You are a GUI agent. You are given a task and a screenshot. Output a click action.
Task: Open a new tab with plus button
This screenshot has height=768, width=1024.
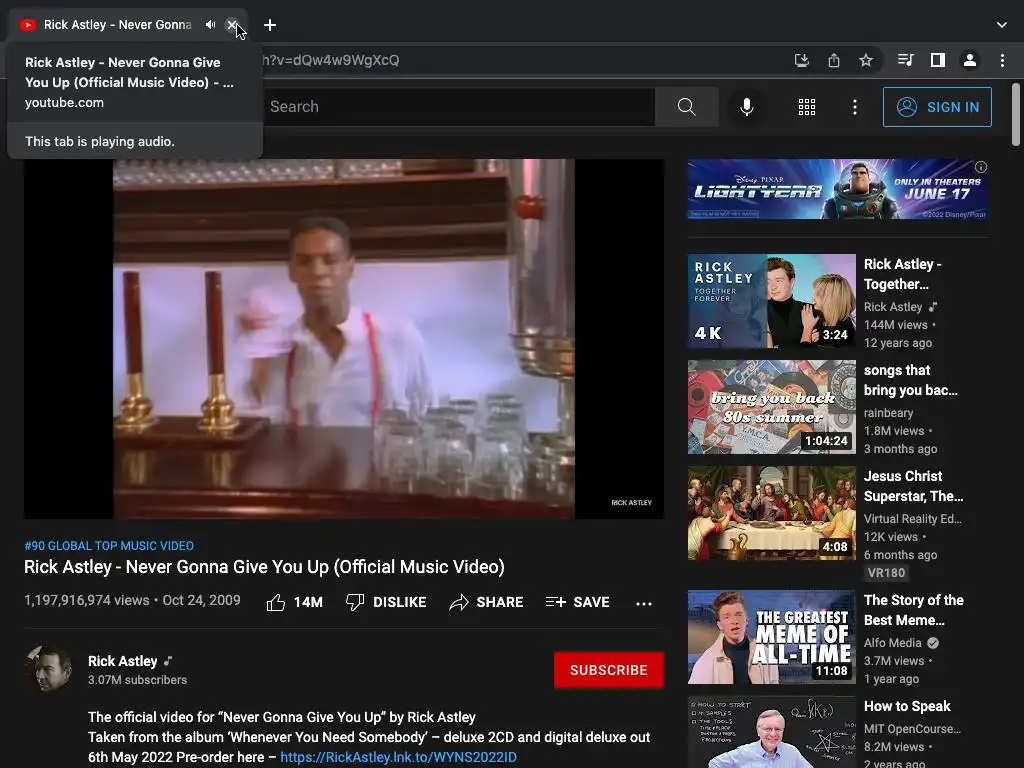tap(270, 25)
